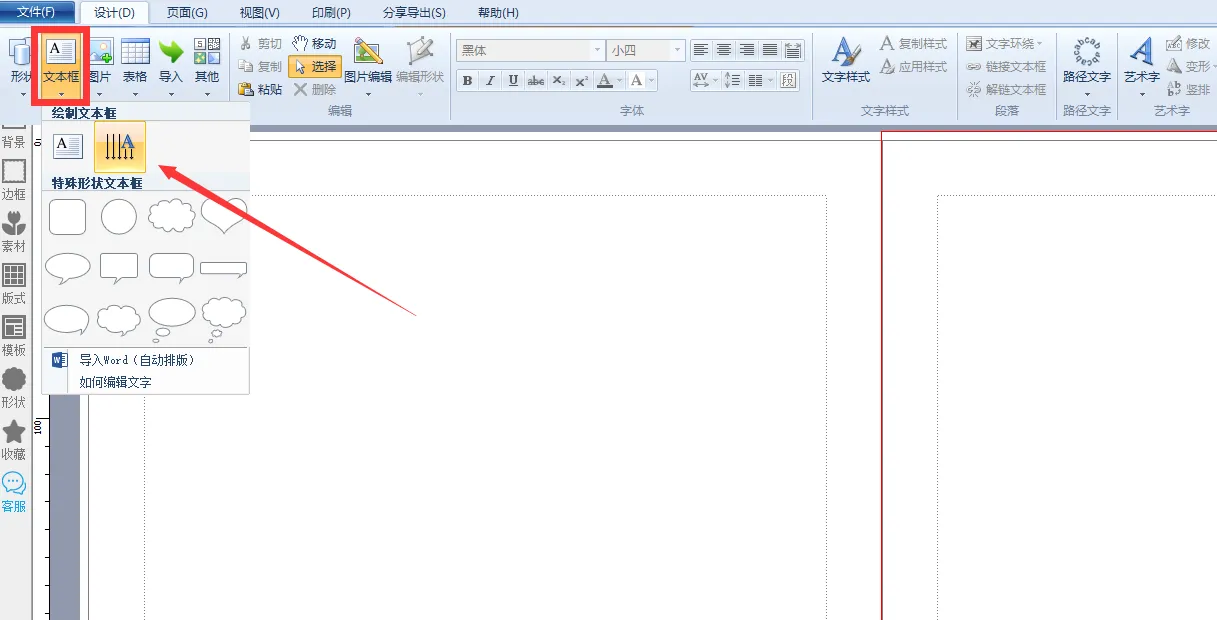Click the 粘贴 paste button
1217x620 pixels.
tap(260, 89)
